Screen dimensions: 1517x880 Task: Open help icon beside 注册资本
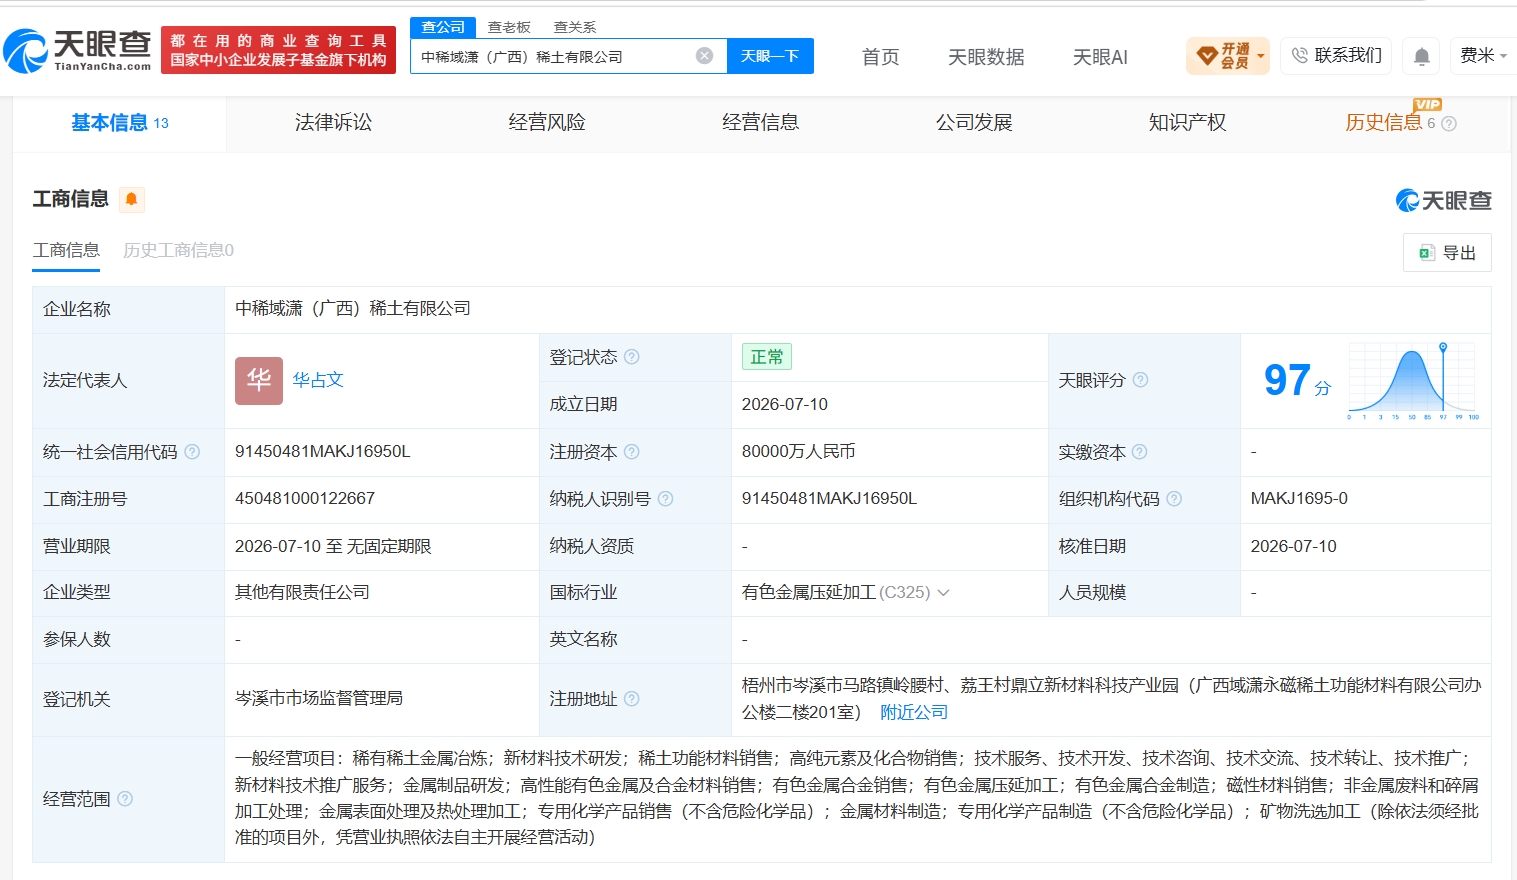click(631, 452)
